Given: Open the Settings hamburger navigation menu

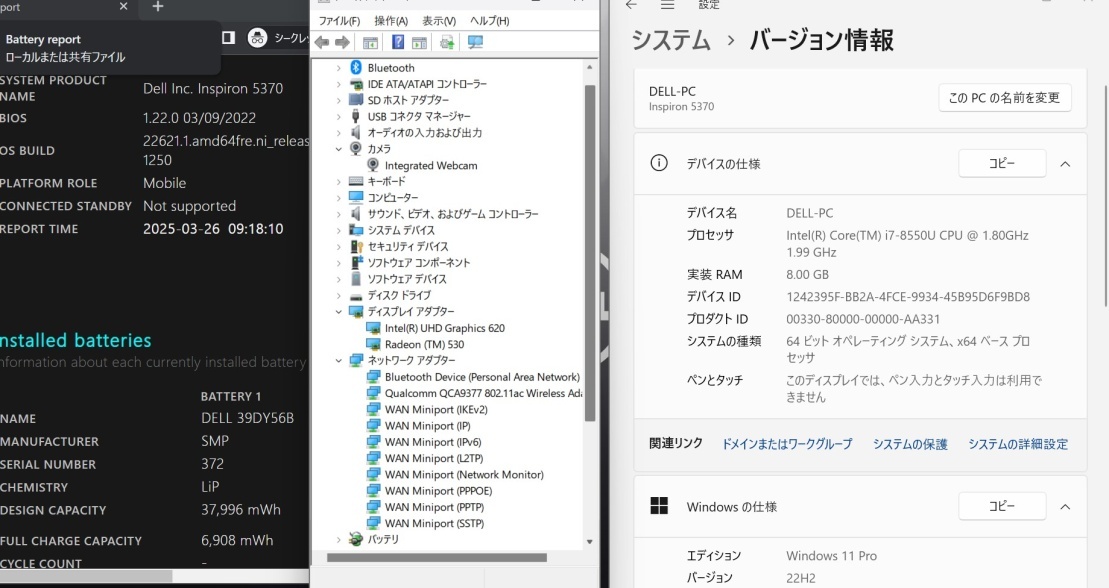Looking at the screenshot, I should [x=667, y=5].
